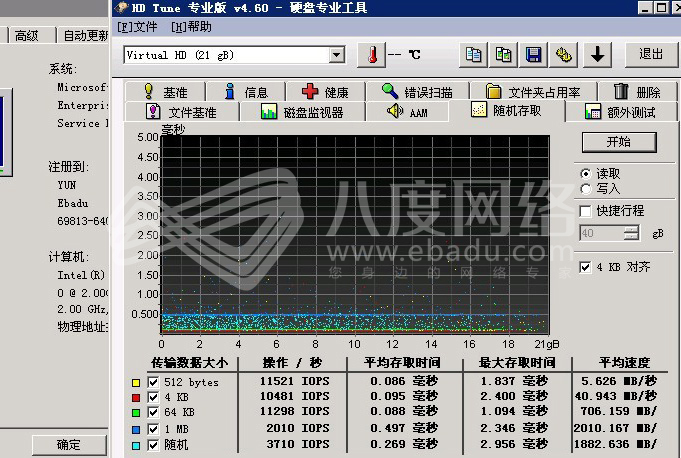Image resolution: width=681 pixels, height=458 pixels.
Task: Toggle the 4 KB 对齐 alignment checkbox
Action: pos(585,267)
